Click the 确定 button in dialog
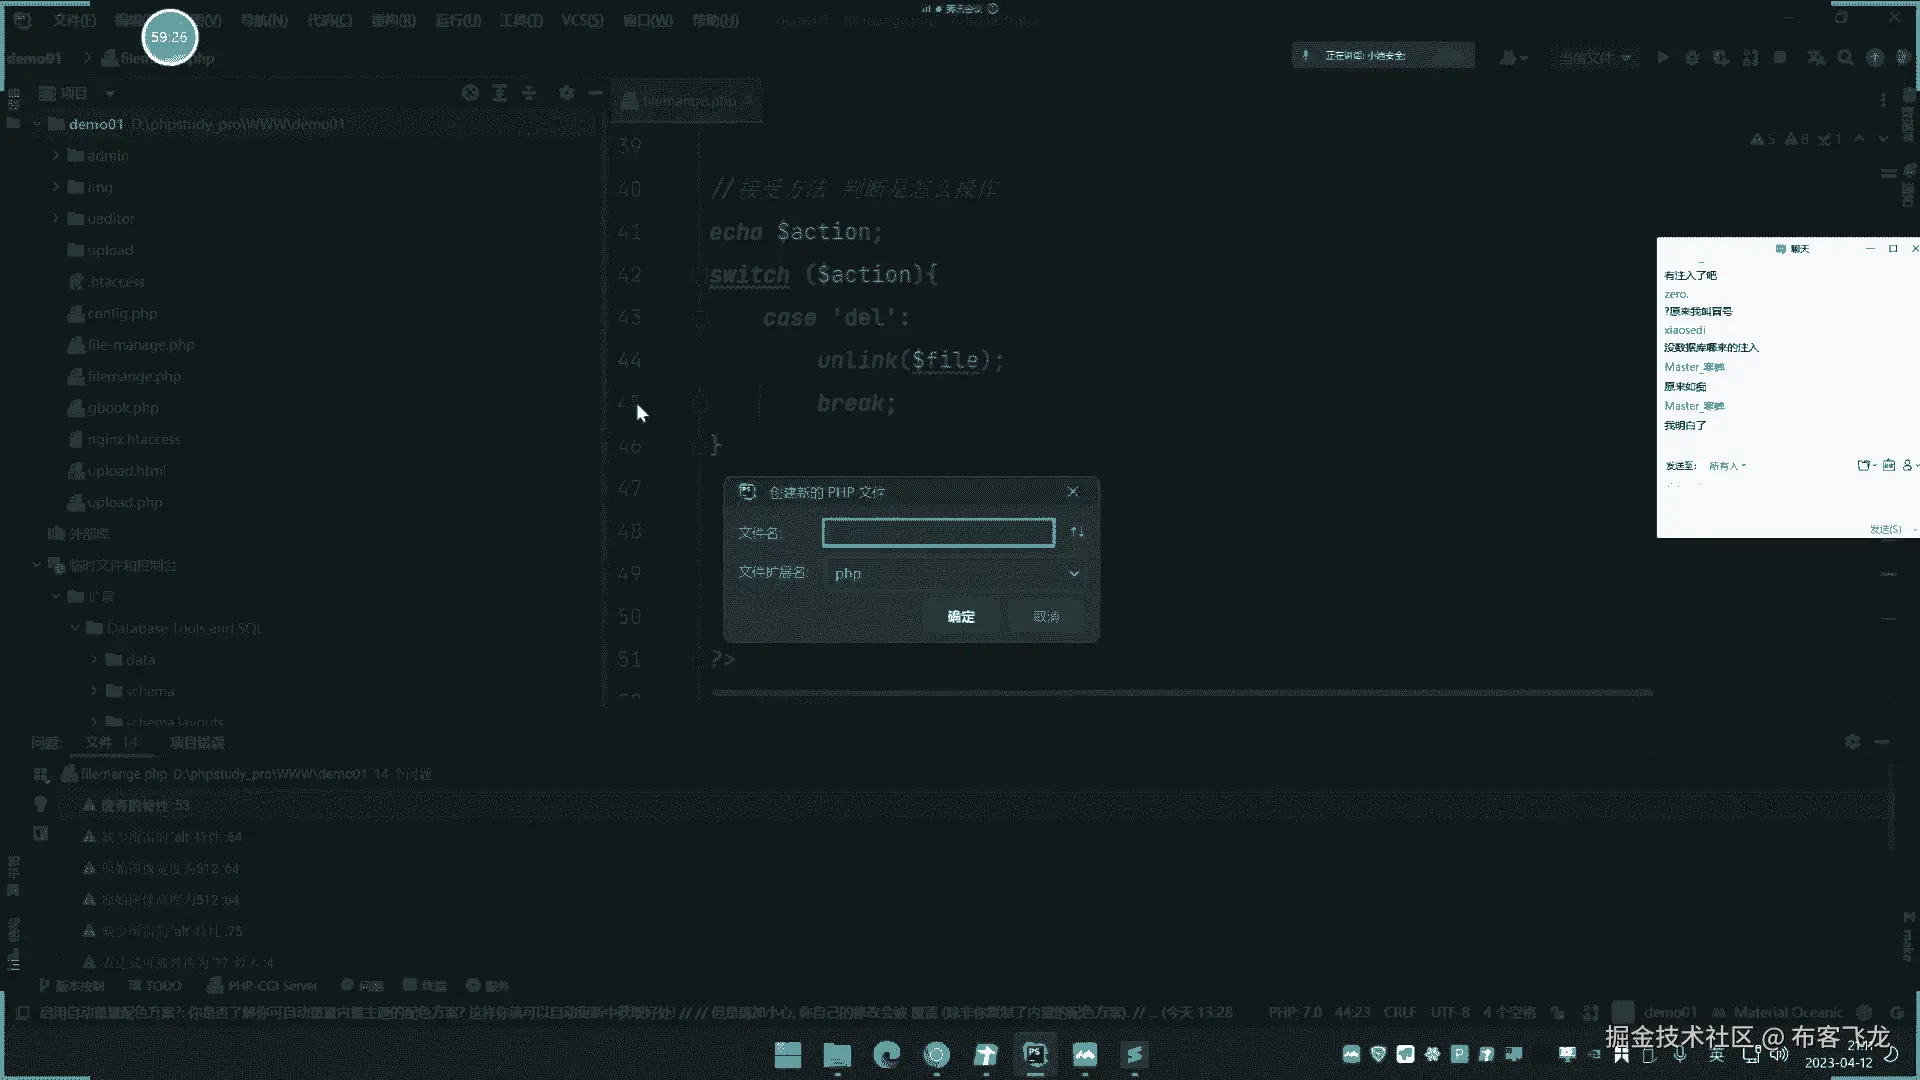Screen dimensions: 1920x1080 coord(961,616)
